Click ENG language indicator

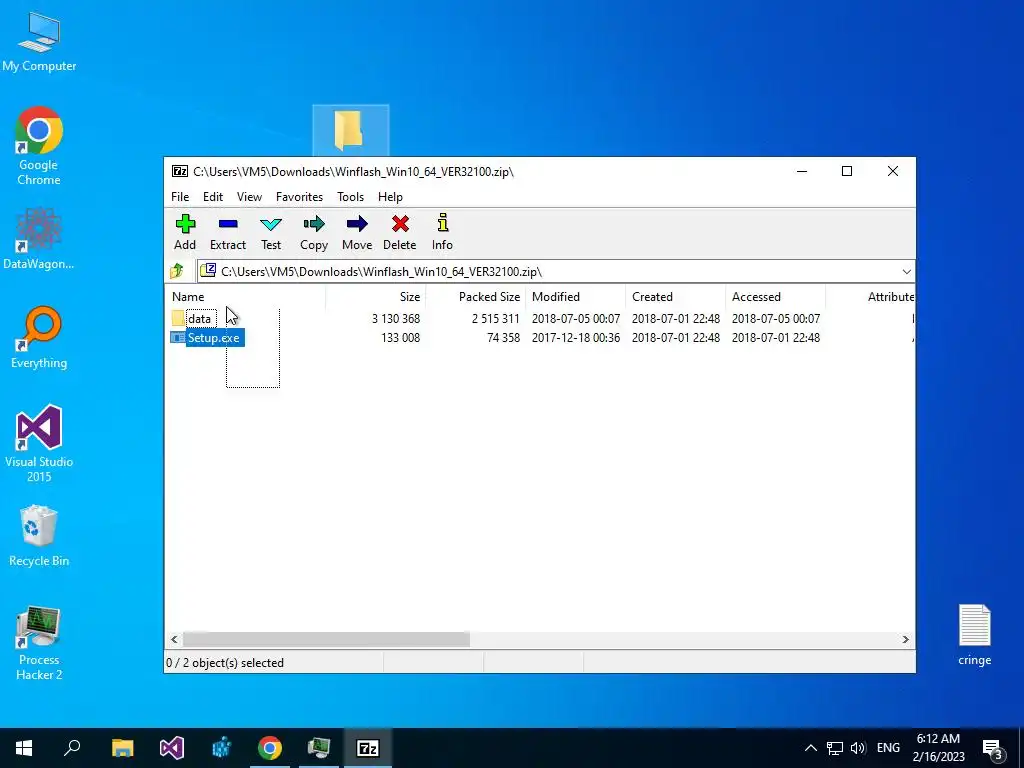(888, 748)
